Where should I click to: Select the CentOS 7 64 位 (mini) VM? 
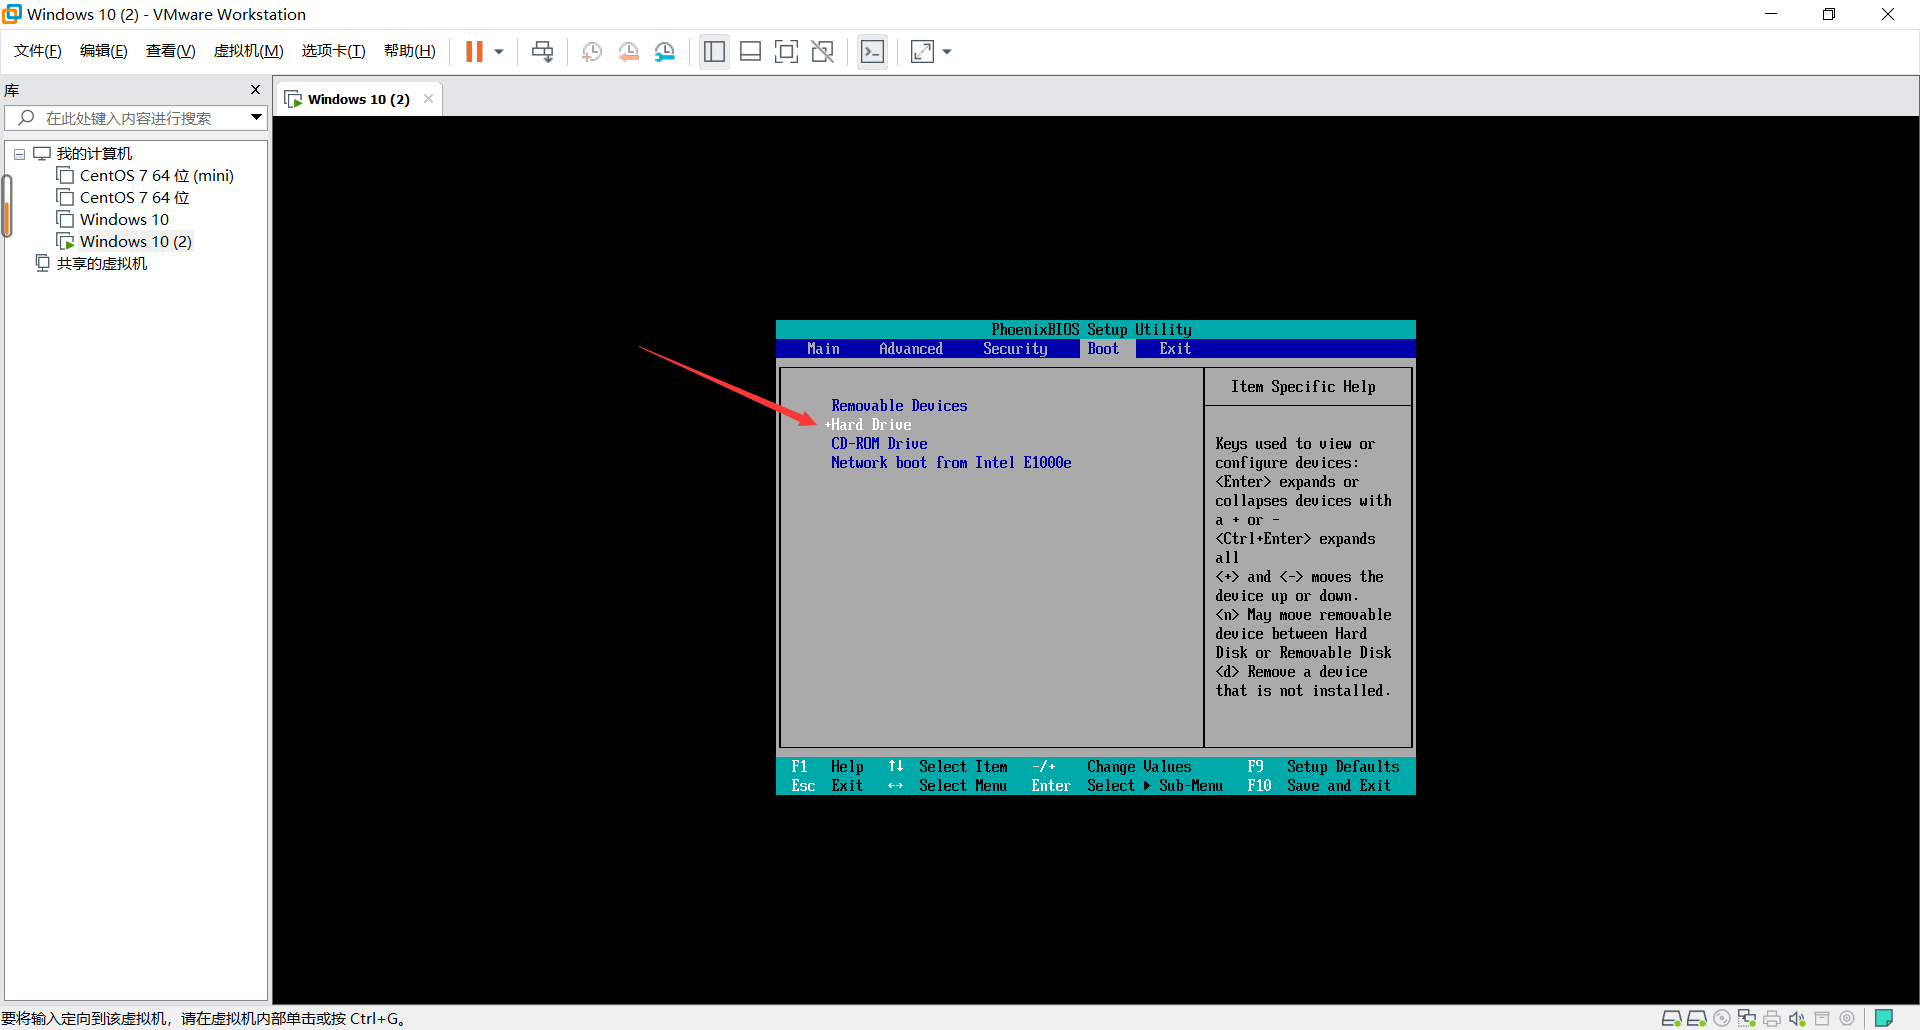point(157,176)
